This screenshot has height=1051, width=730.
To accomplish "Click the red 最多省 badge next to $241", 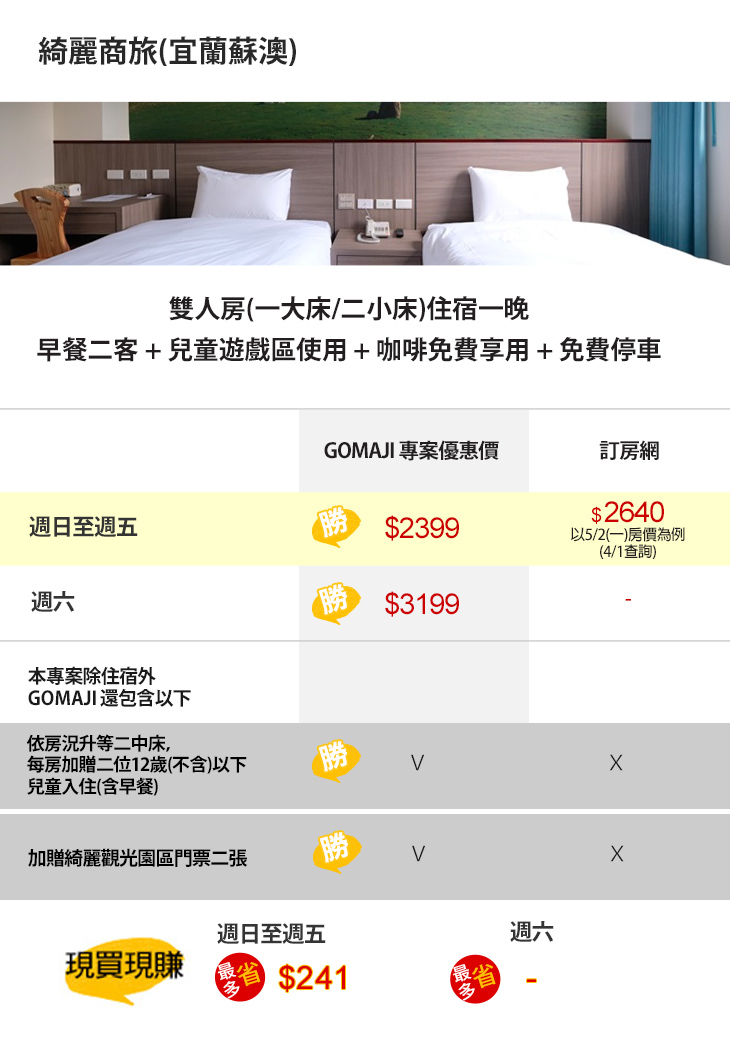I will click(x=239, y=978).
